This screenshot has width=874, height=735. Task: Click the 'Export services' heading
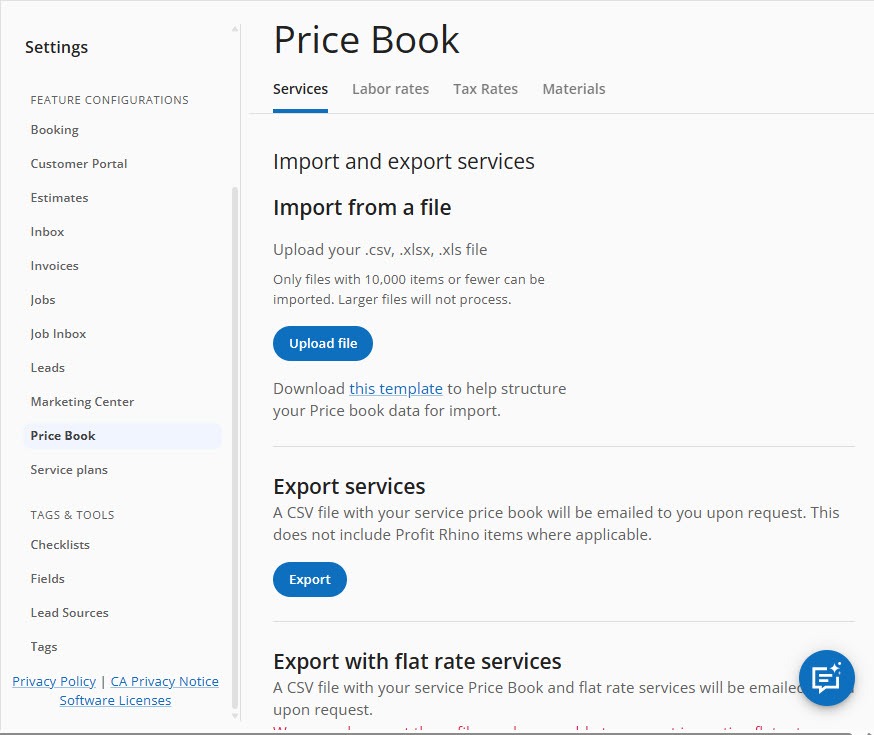click(349, 486)
